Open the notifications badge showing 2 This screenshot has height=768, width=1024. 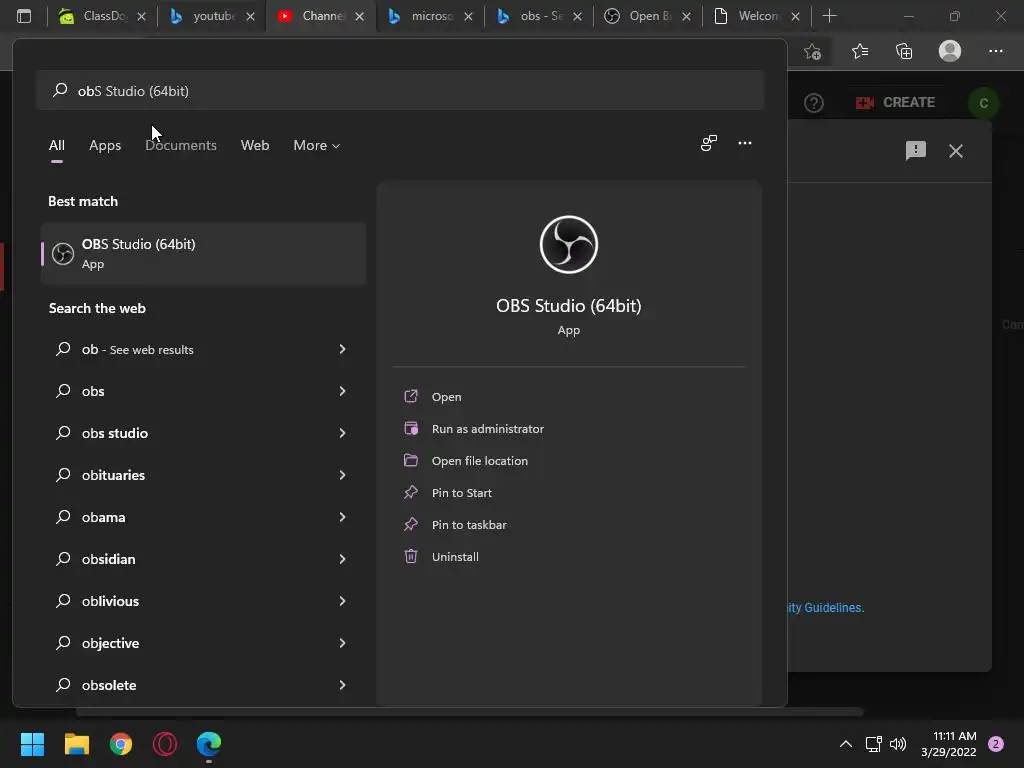[996, 744]
